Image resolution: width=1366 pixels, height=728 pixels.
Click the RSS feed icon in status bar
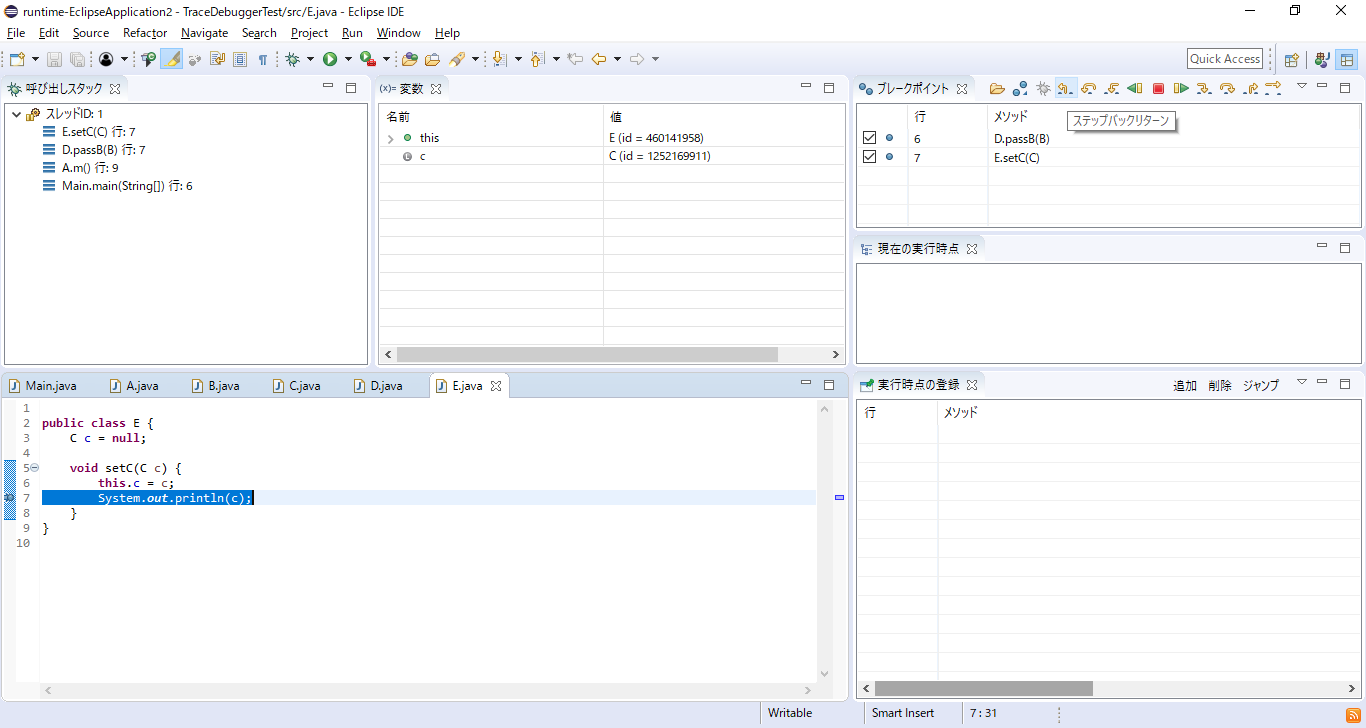(1352, 713)
